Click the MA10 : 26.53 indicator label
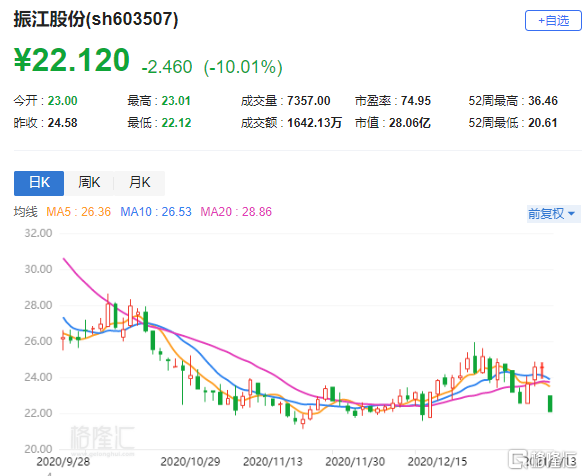 156,212
